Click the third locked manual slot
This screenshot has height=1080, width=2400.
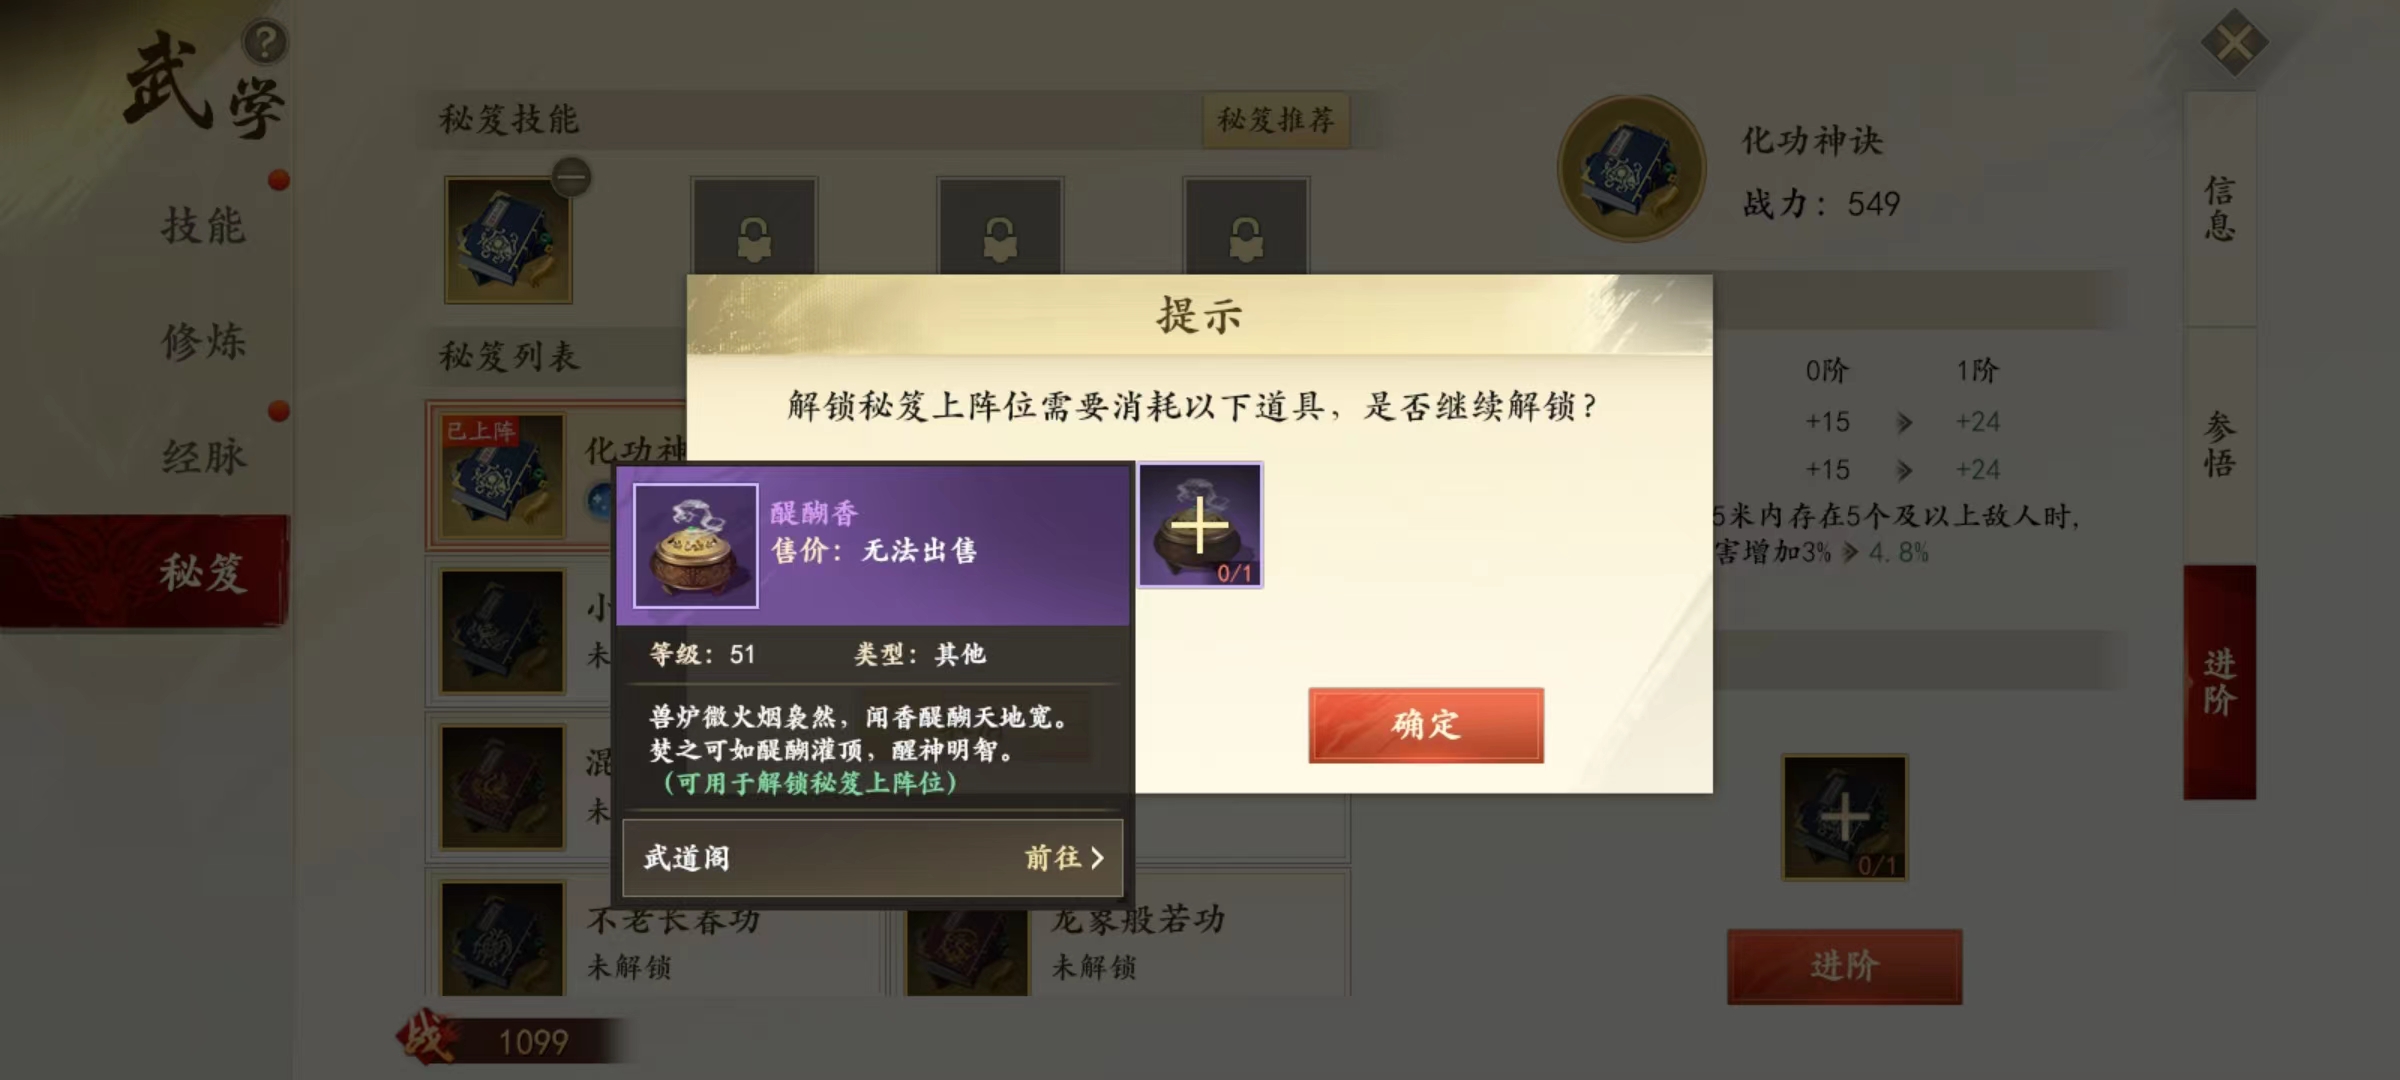[x=1000, y=228]
